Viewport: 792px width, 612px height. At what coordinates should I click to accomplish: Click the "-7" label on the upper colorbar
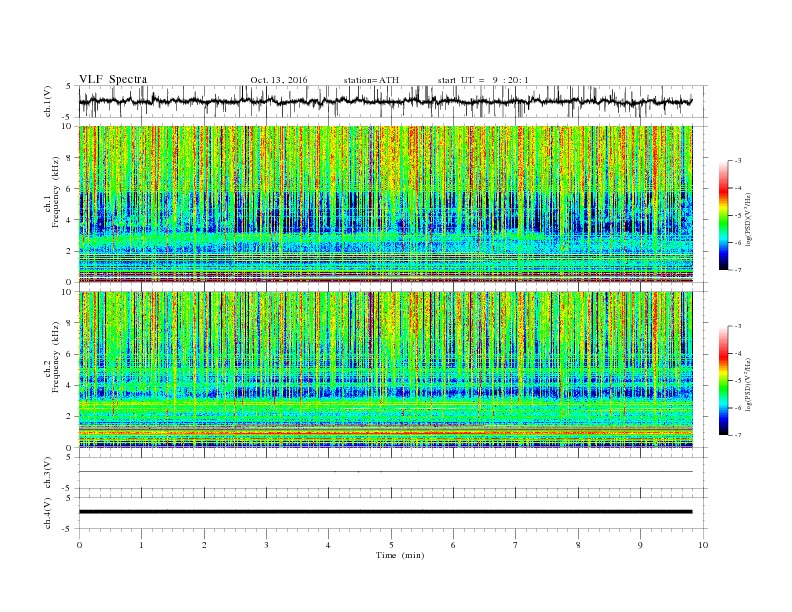coord(738,270)
